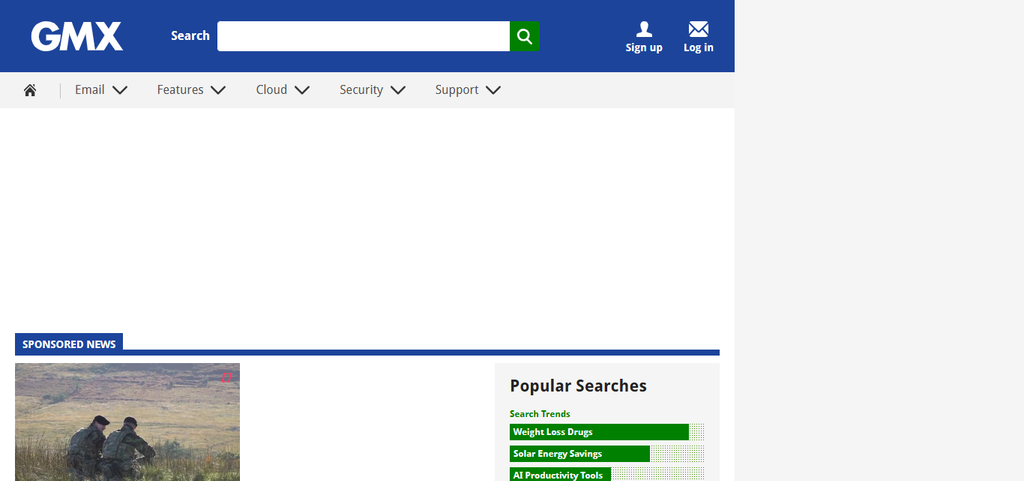Click the small red ad marker on photo
The height and width of the screenshot is (481, 1024).
(227, 377)
